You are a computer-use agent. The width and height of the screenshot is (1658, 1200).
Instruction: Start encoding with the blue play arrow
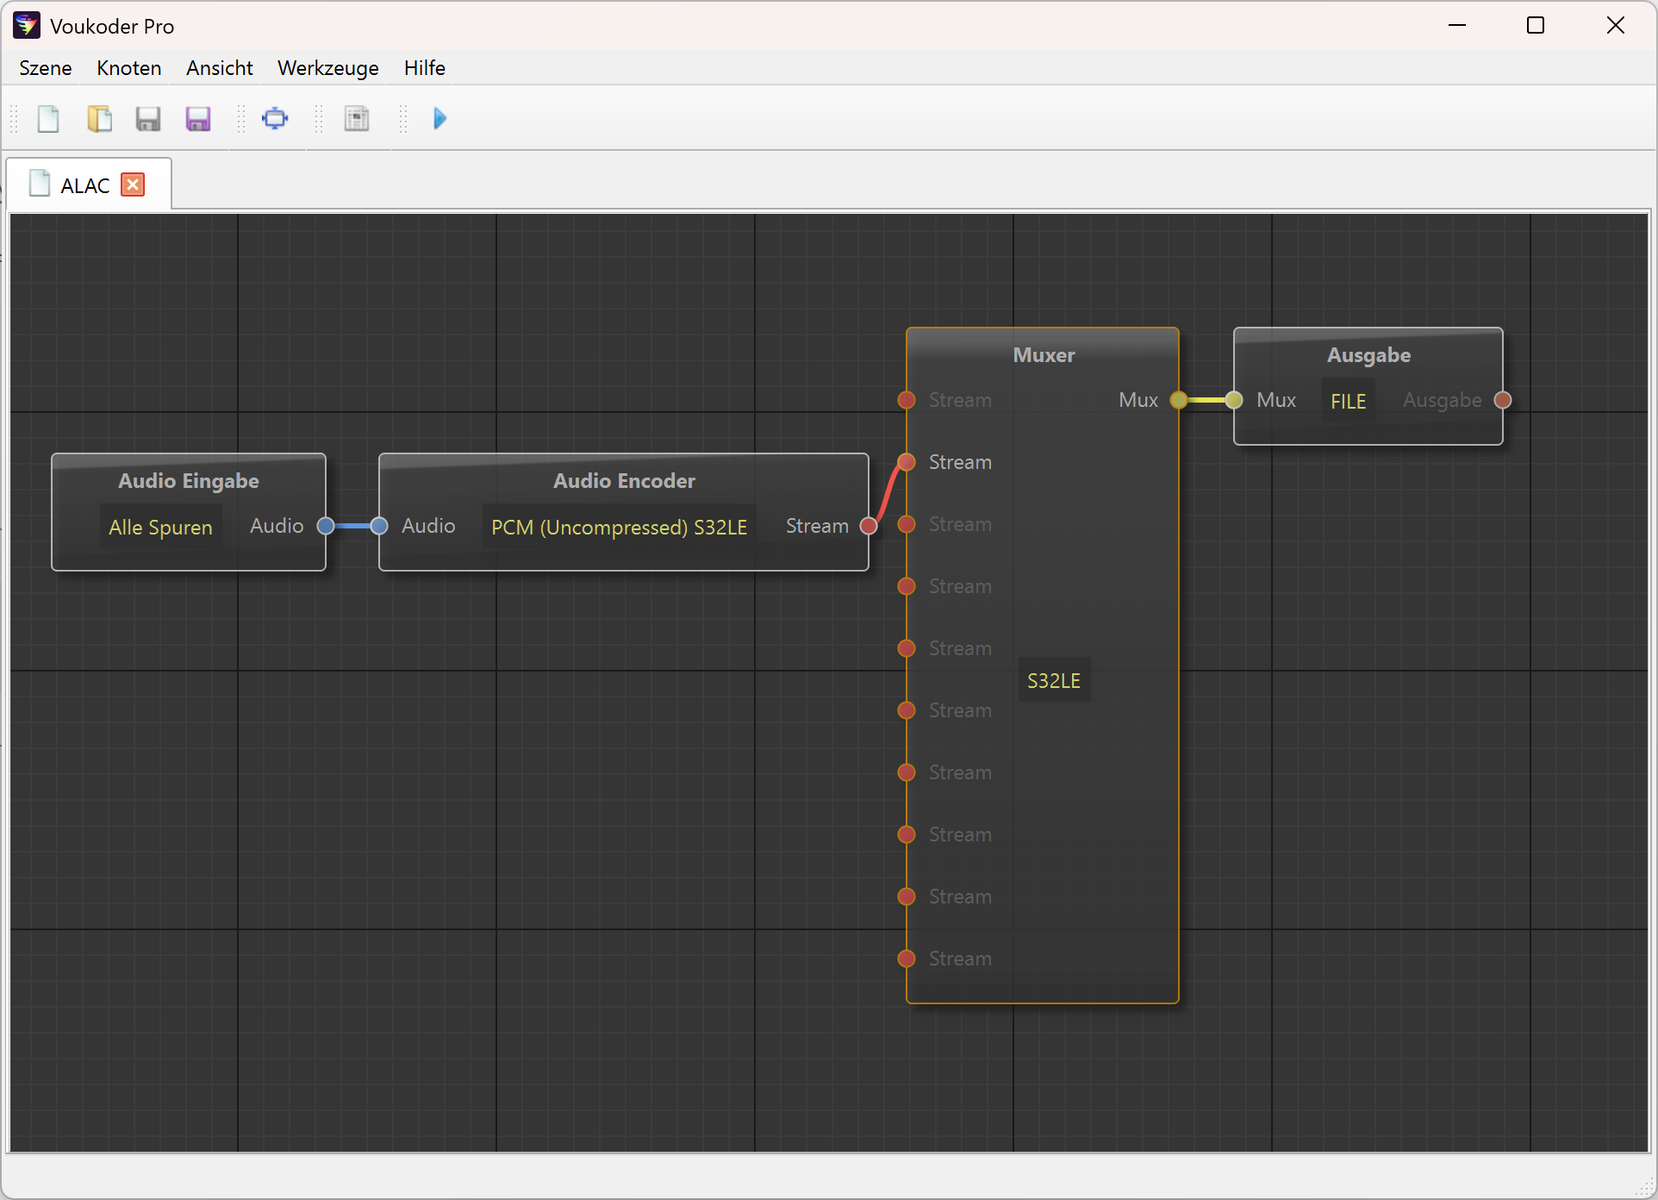[440, 119]
